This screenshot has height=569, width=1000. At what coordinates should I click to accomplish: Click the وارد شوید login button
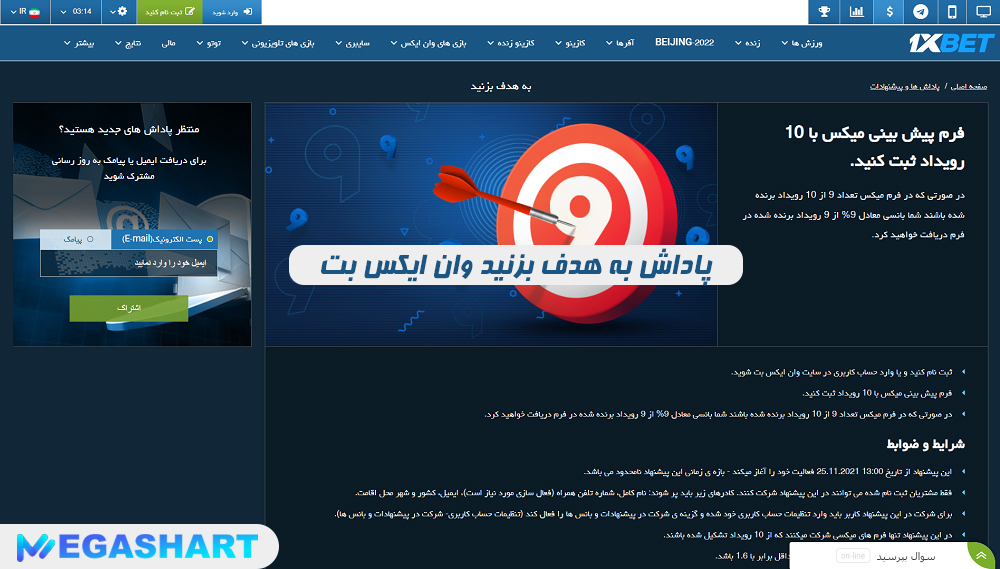click(x=232, y=12)
